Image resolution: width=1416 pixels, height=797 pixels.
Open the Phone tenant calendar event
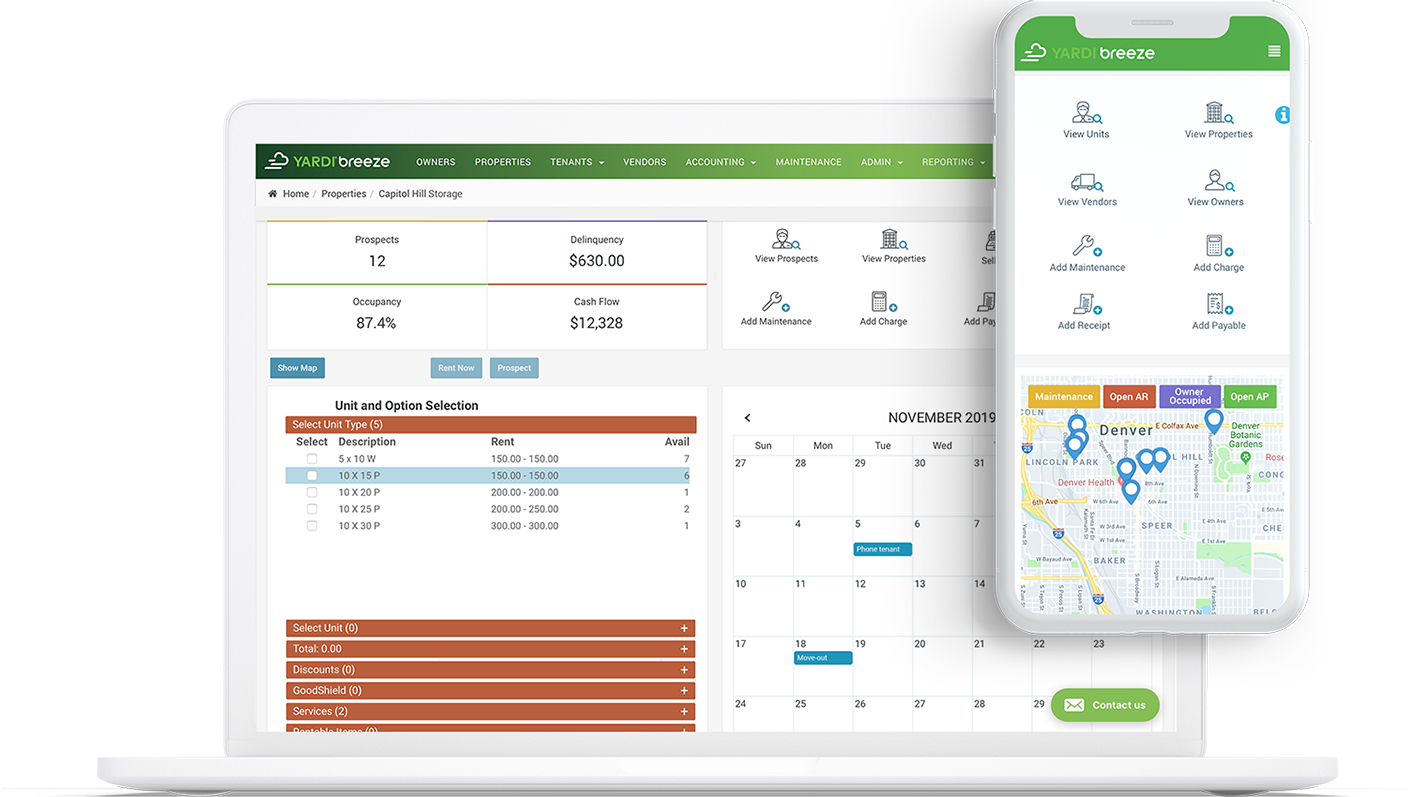882,549
